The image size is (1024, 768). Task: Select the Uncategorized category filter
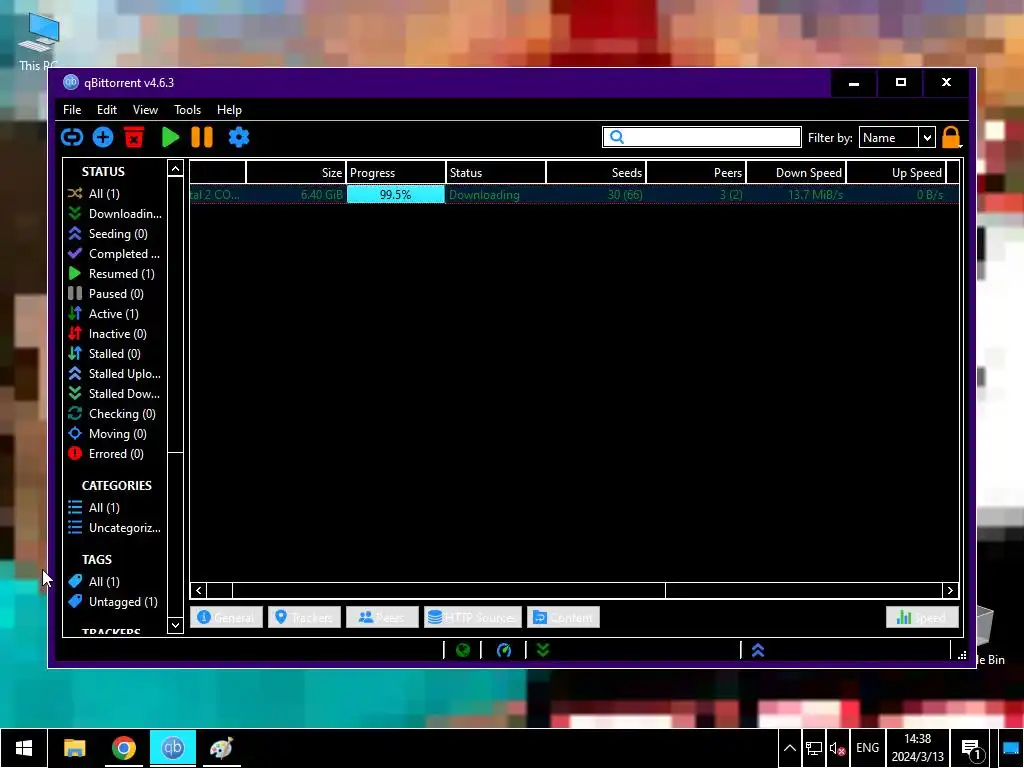click(114, 528)
